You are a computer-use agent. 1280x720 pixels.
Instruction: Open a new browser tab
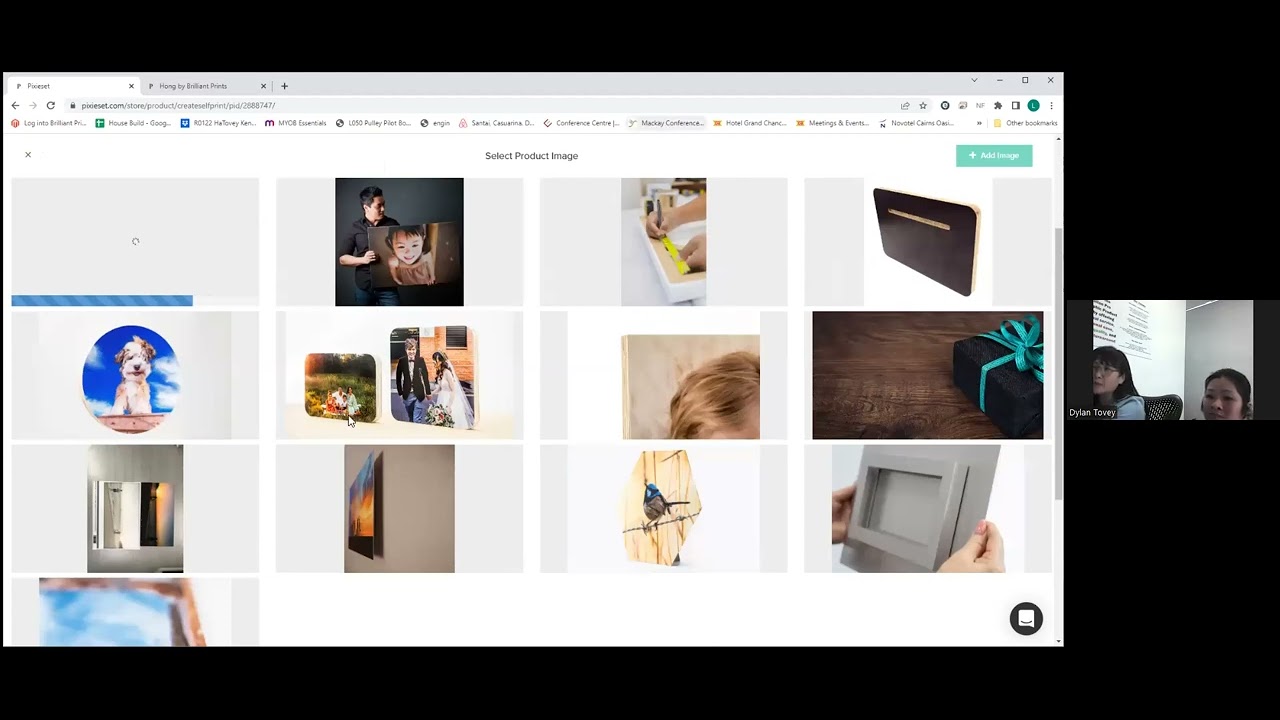pos(284,86)
